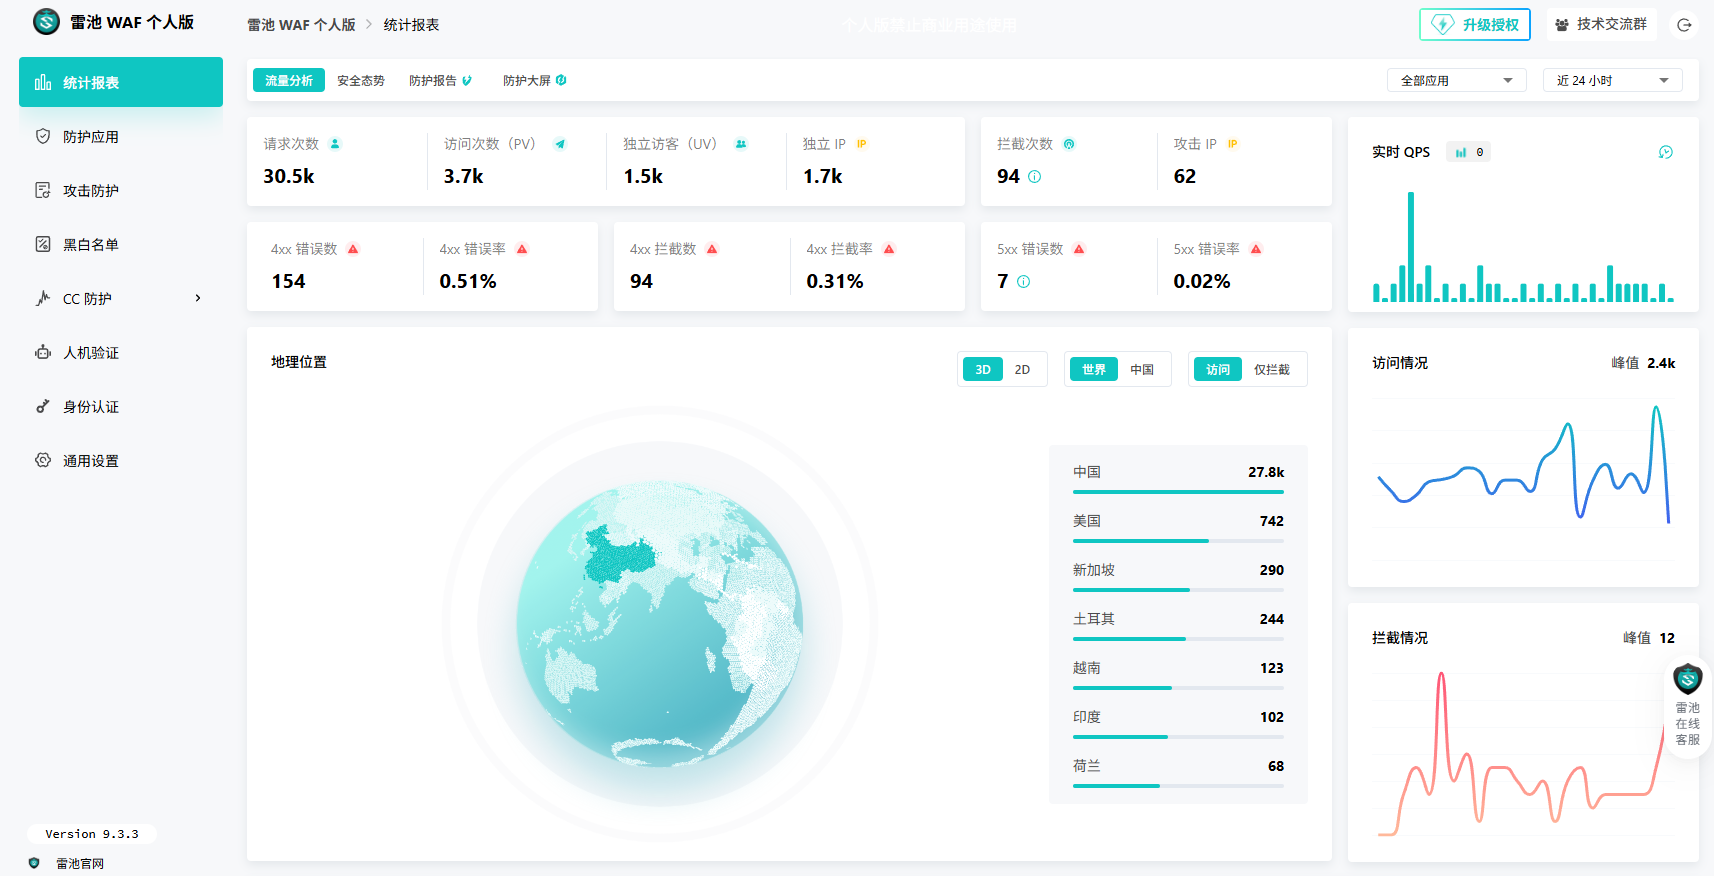Click the 3D globe visualization
Viewport: 1714px width, 876px height.
[x=659, y=624]
